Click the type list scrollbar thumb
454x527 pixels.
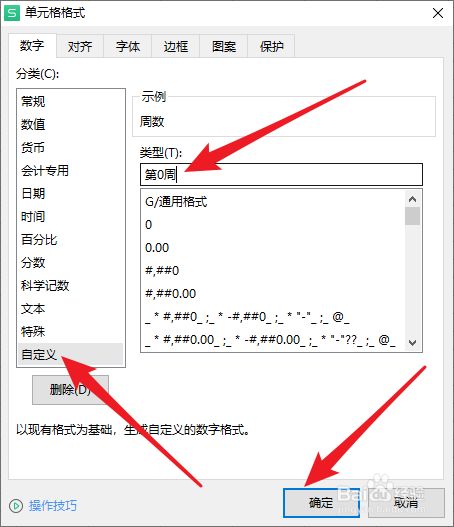pos(413,216)
